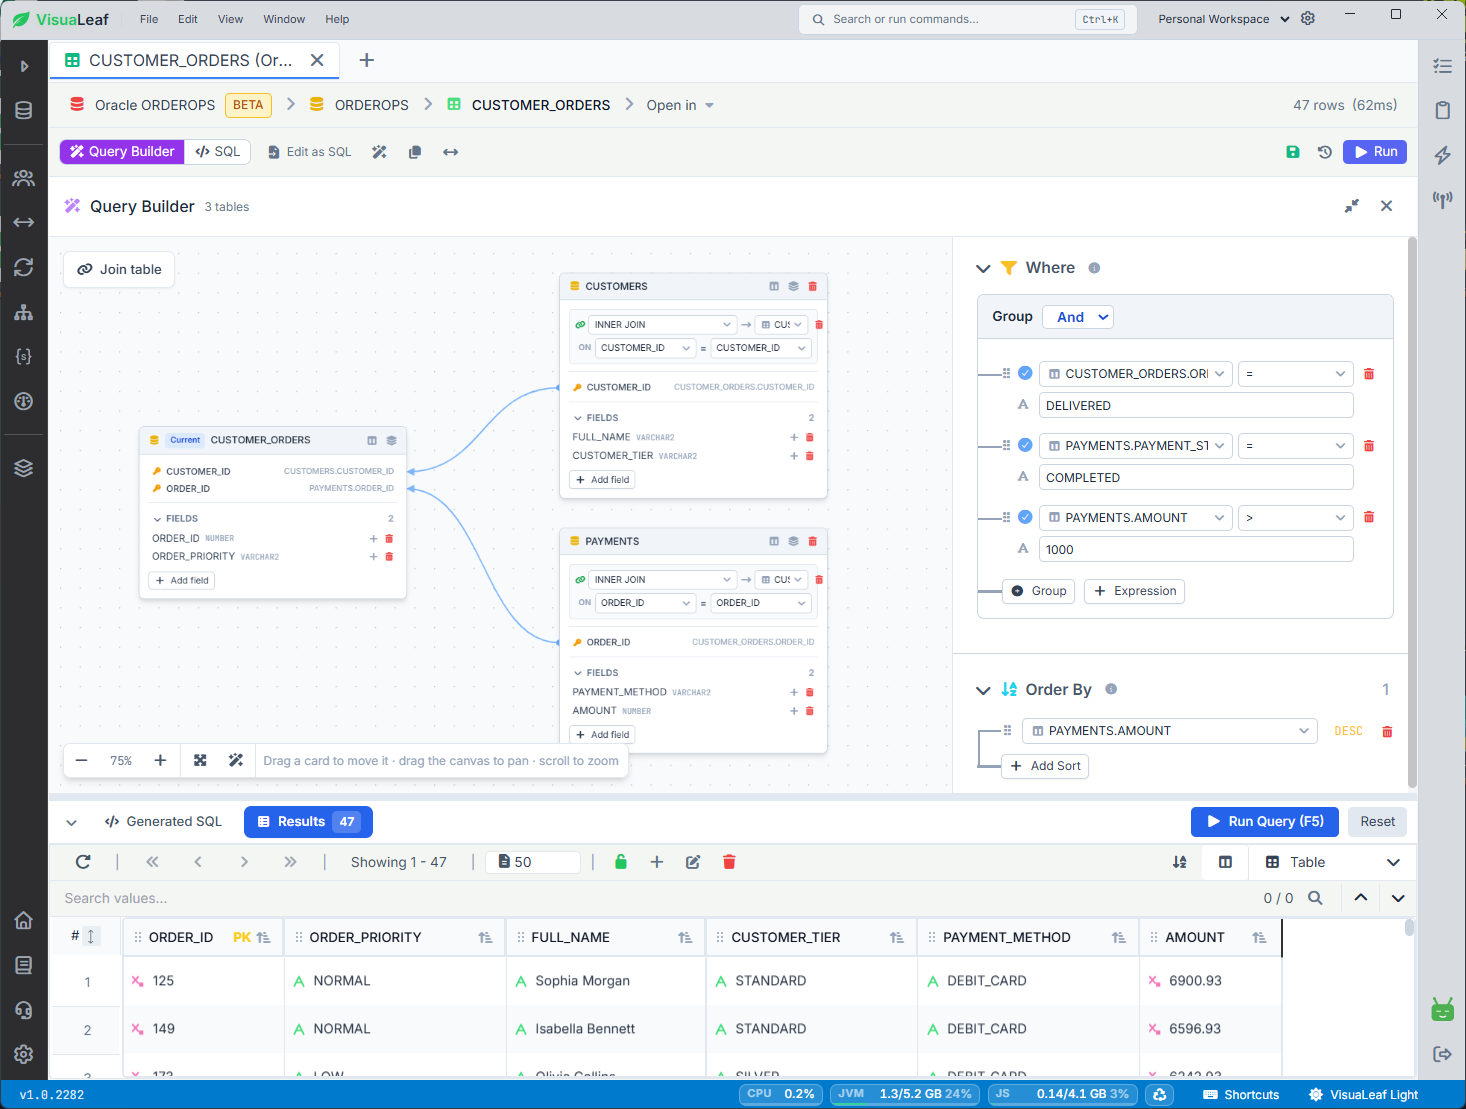Refresh the results grid
Screen dimensions: 1466x1109
[x=83, y=862]
